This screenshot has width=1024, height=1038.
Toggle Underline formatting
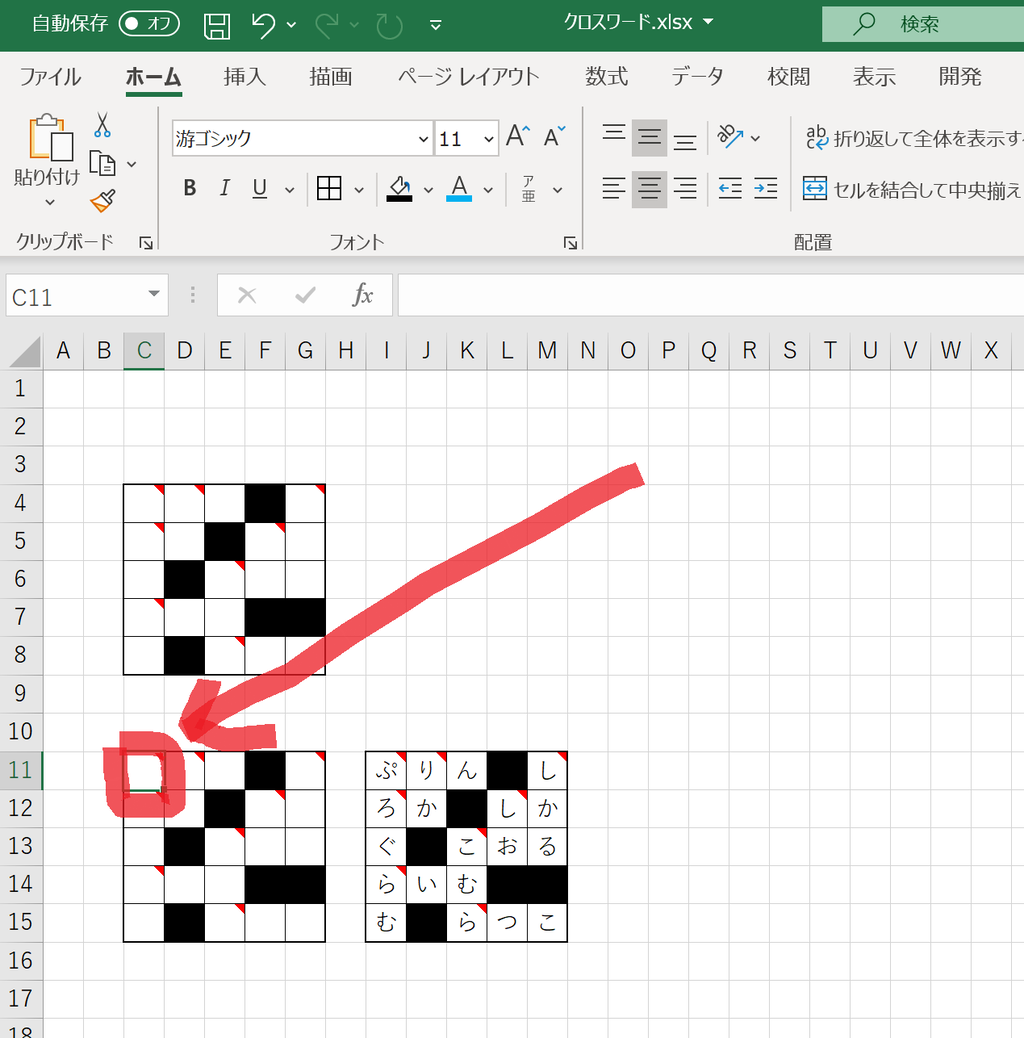click(260, 189)
